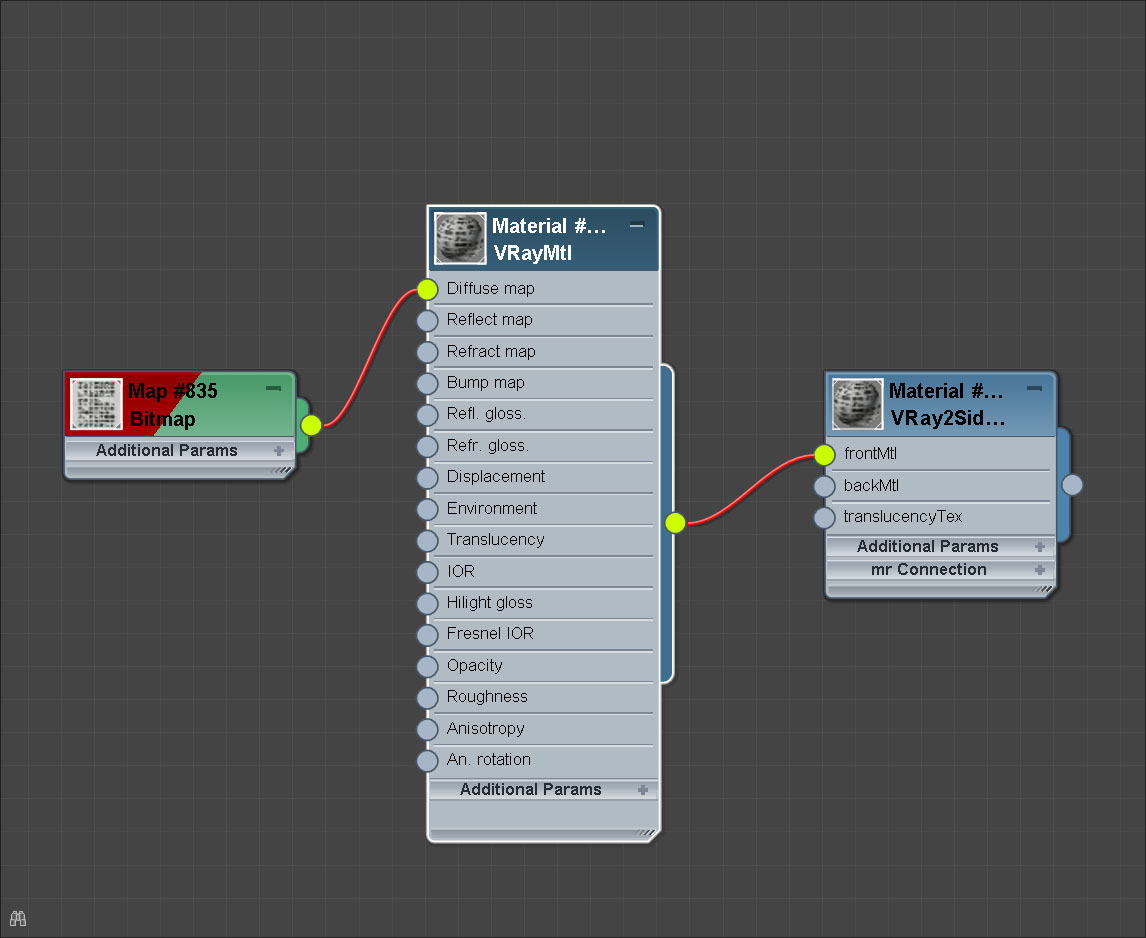Click the Hilight gloss input socket
This screenshot has height=938, width=1146.
click(x=428, y=603)
